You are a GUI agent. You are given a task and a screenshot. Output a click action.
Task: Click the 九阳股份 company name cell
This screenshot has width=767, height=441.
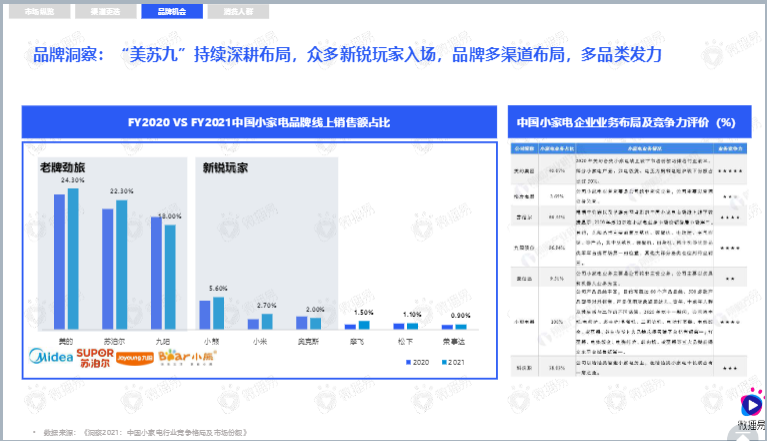524,248
